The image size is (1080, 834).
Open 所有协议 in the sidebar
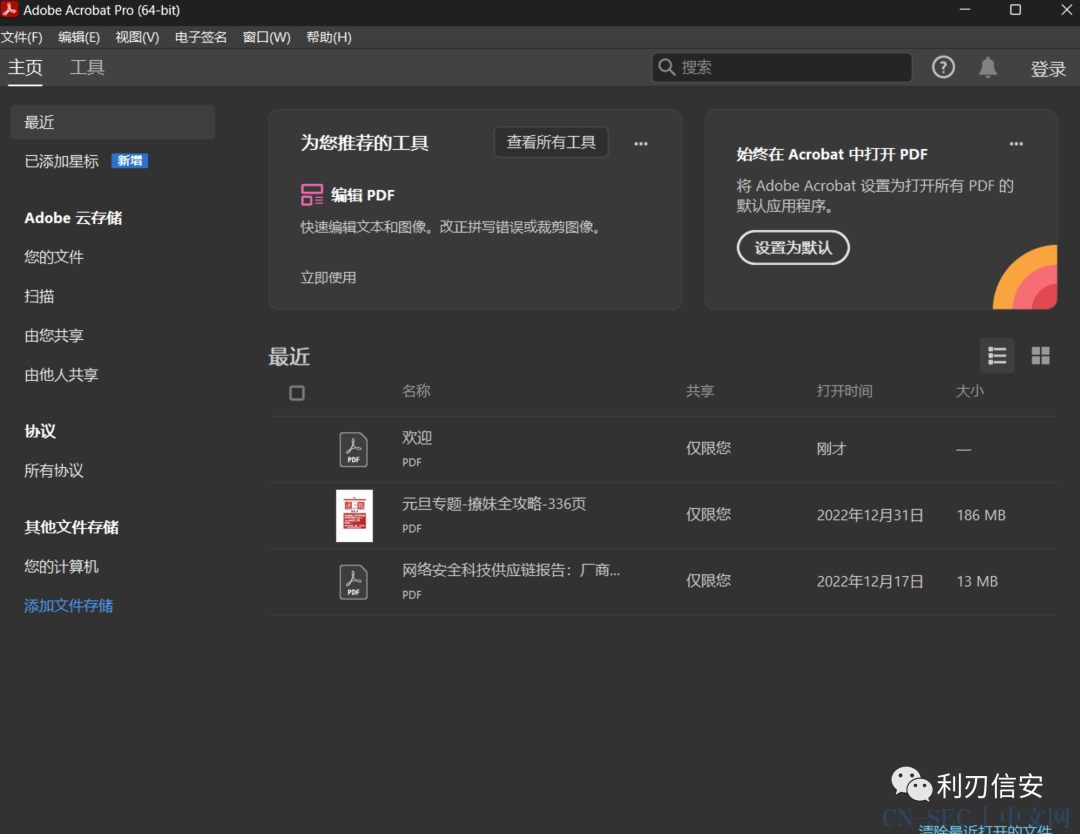[x=54, y=471]
